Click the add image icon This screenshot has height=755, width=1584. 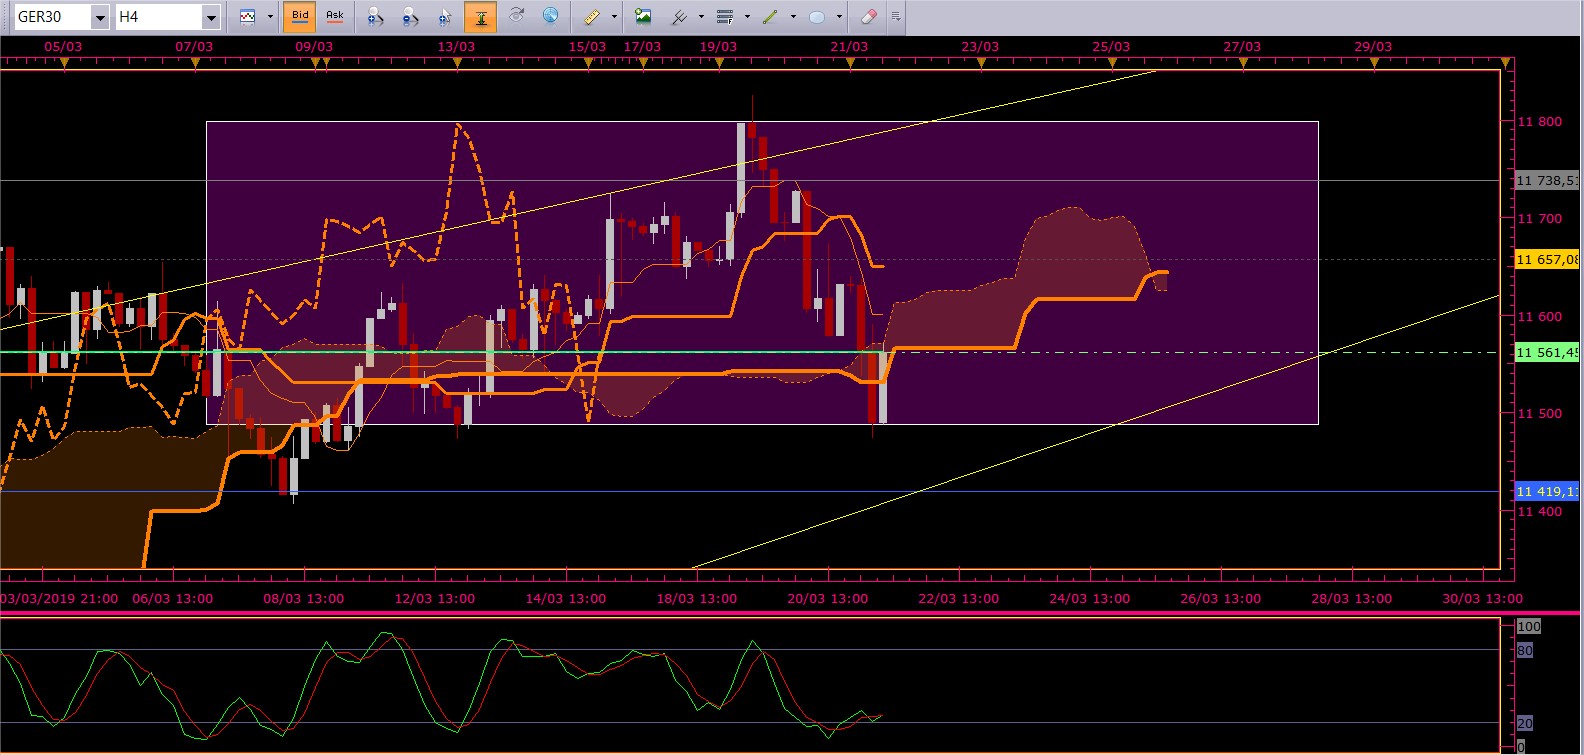(x=643, y=17)
